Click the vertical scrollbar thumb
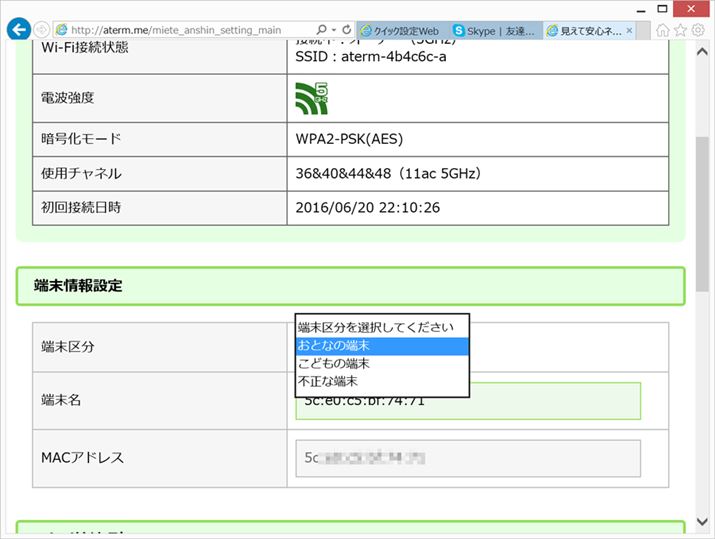This screenshot has width=715, height=539. coord(702,214)
